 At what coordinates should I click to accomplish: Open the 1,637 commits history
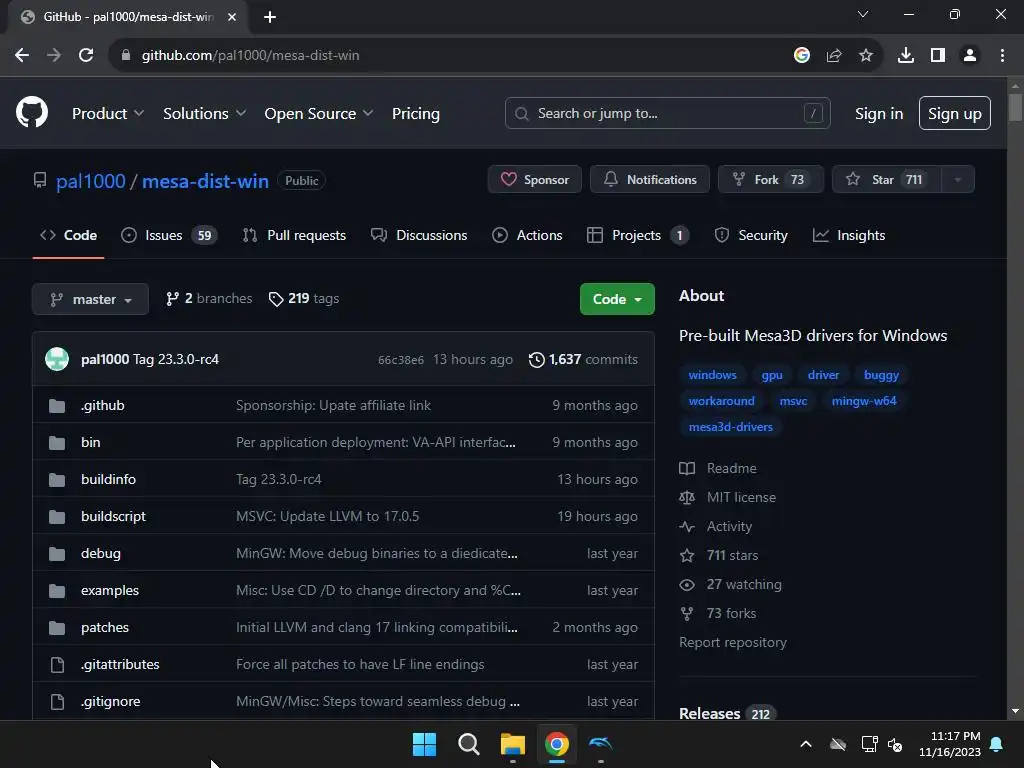click(583, 359)
